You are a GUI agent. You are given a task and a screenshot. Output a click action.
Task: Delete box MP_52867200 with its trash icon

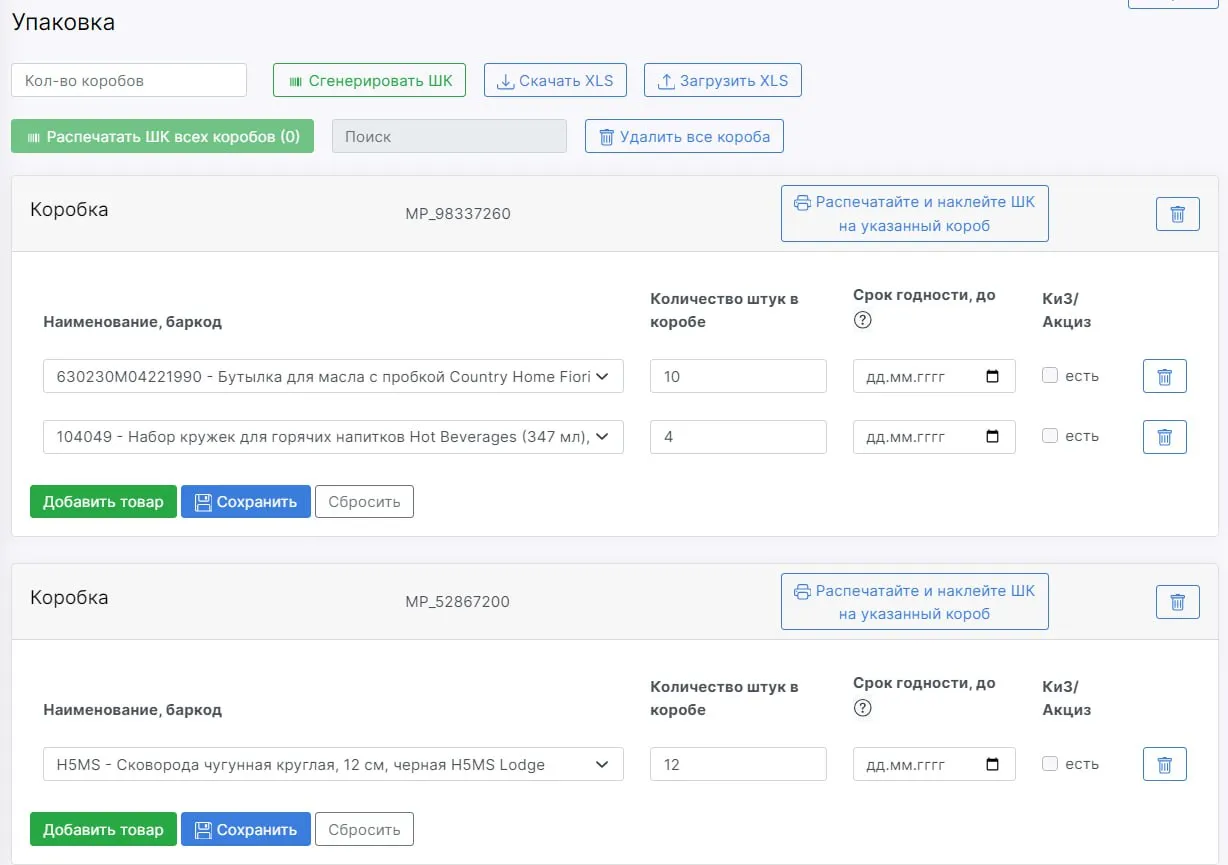tap(1177, 602)
